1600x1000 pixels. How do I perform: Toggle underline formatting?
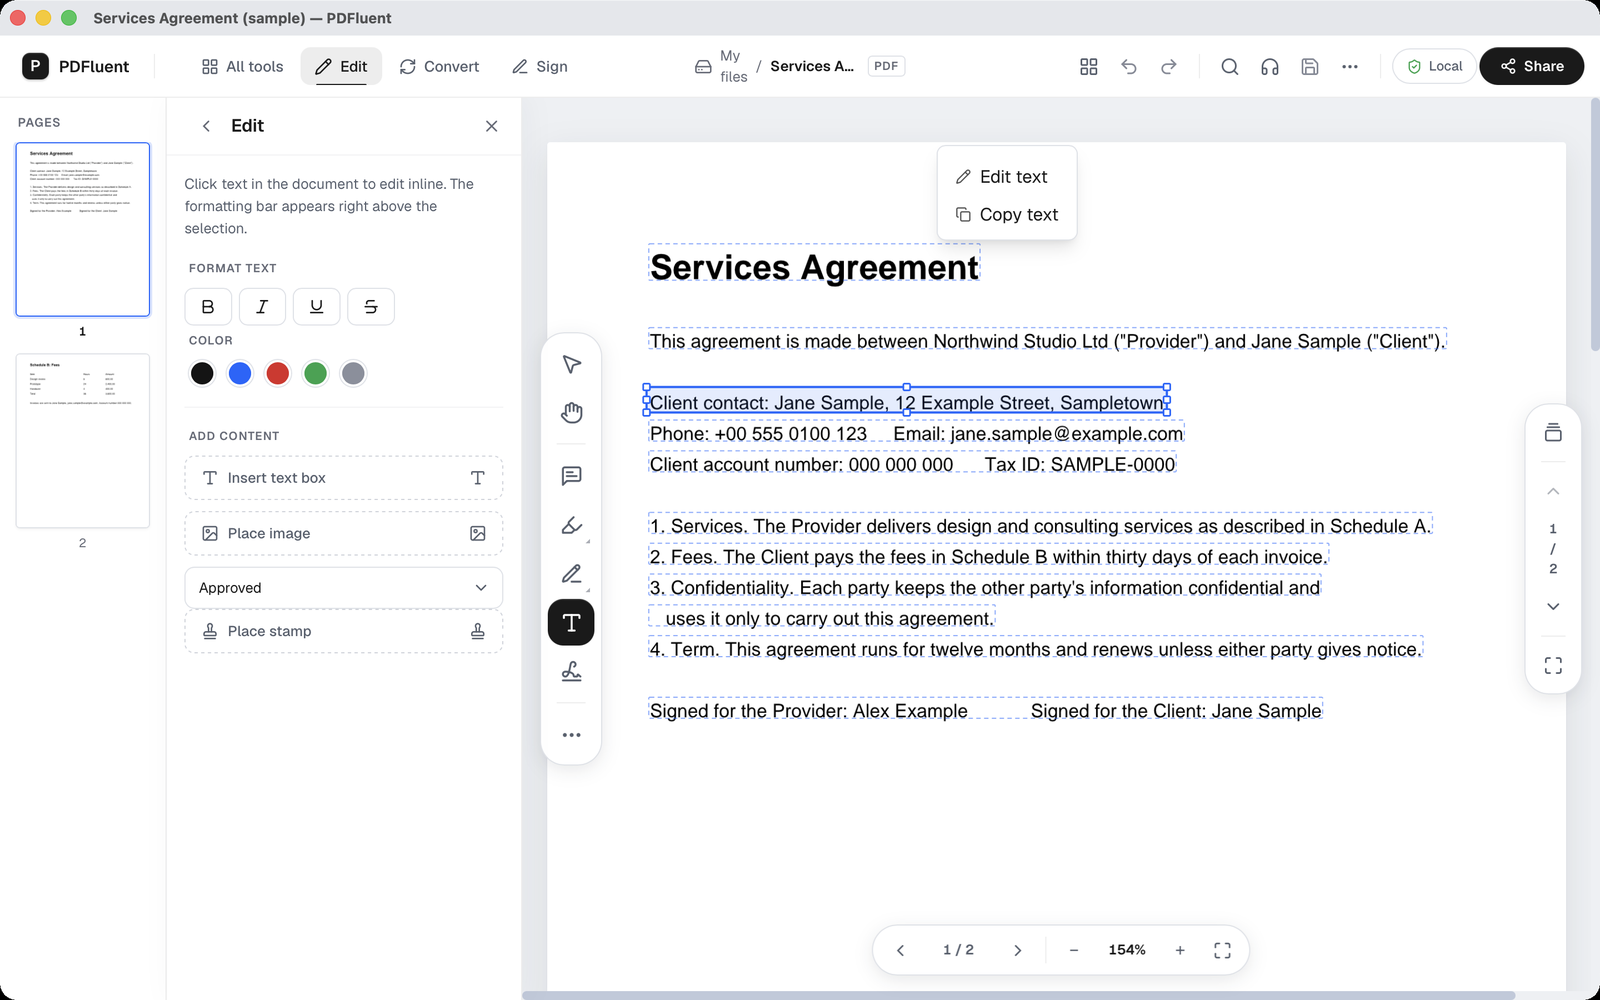coord(316,307)
